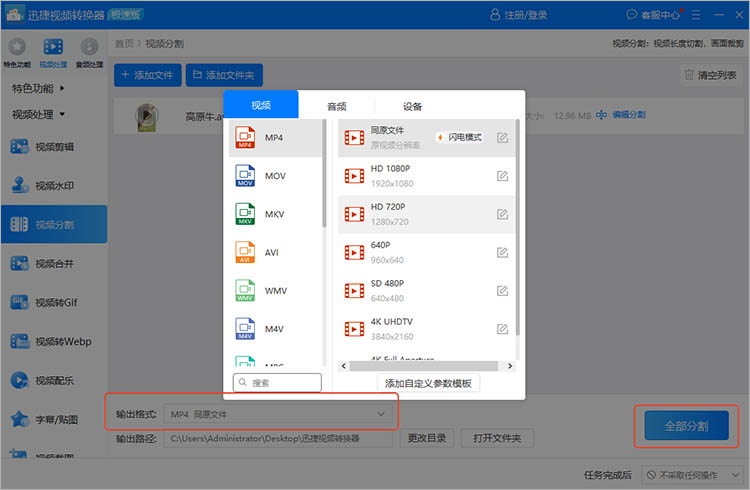Switch to the 视频 format tab
This screenshot has height=490, width=750.
(261, 104)
